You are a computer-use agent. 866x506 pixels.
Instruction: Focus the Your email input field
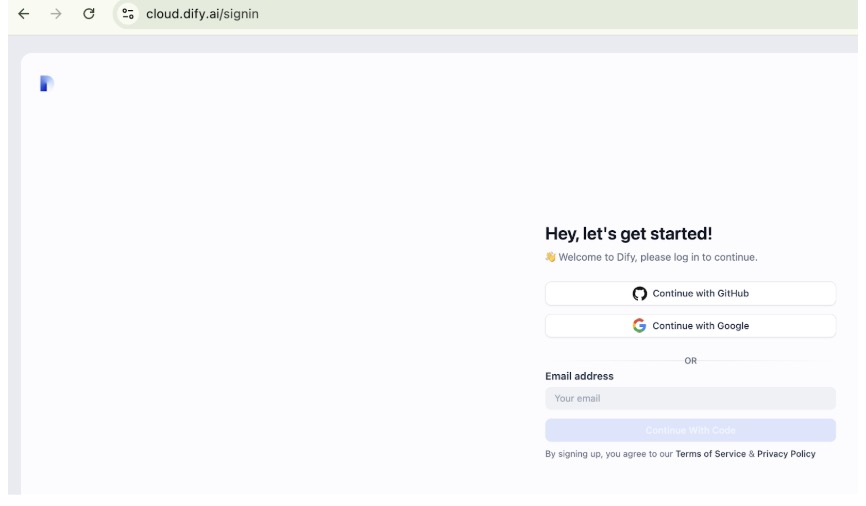pyautogui.click(x=690, y=398)
